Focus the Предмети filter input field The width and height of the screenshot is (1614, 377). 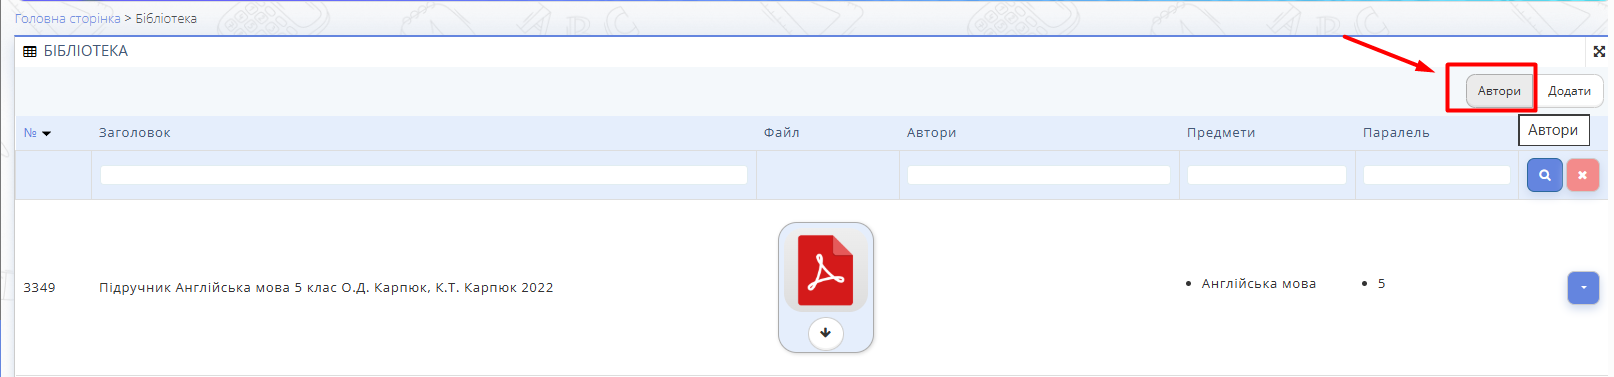point(1267,175)
